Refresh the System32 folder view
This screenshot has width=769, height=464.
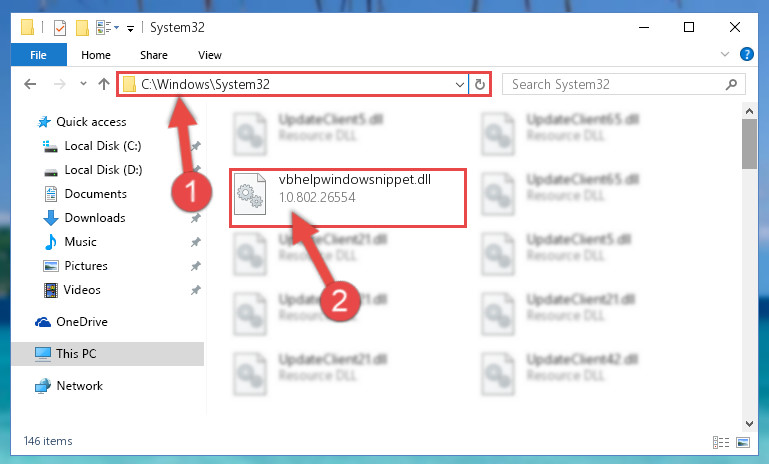pos(480,84)
